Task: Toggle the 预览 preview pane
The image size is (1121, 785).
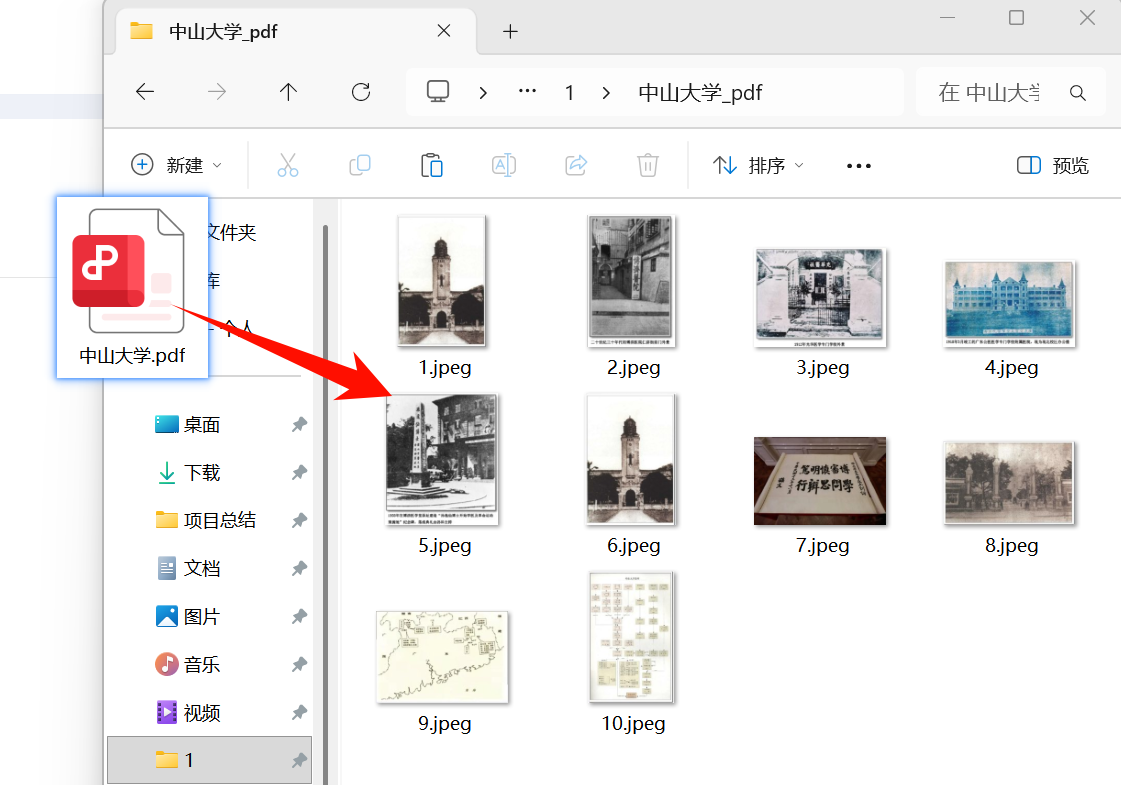Action: [x=1052, y=165]
